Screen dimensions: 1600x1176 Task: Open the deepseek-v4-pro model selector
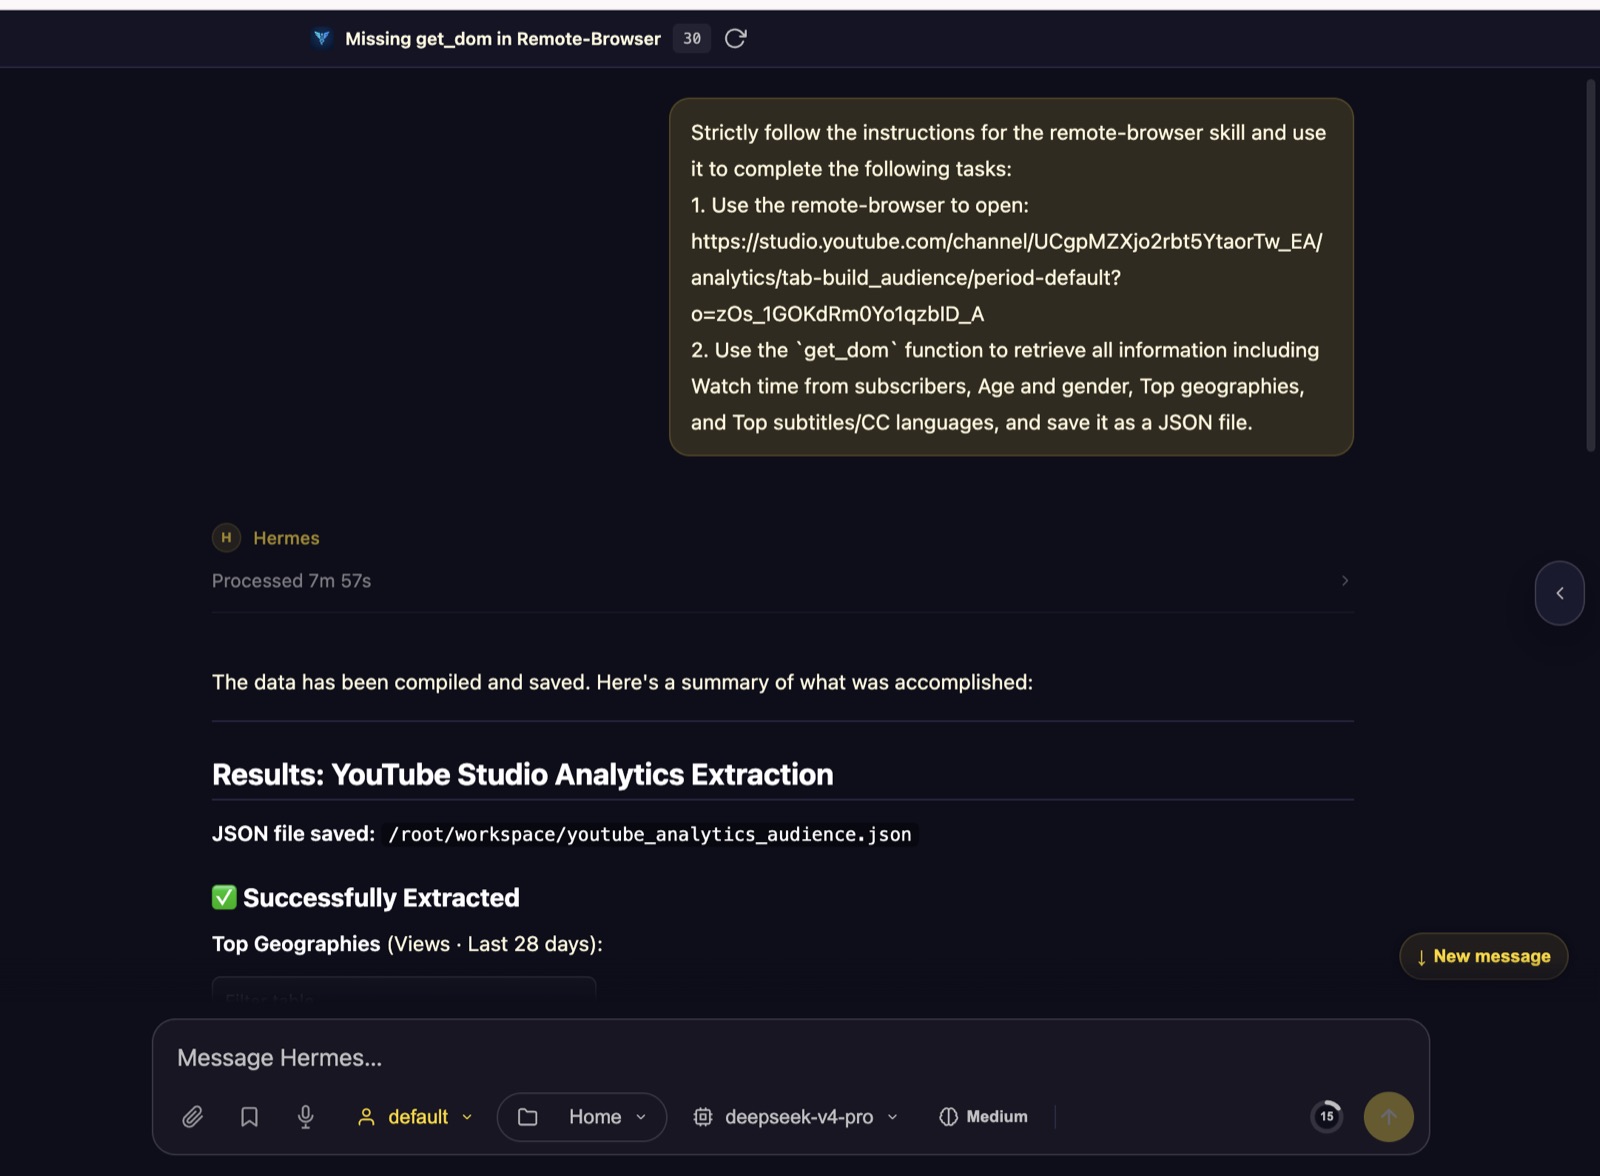pos(796,1116)
